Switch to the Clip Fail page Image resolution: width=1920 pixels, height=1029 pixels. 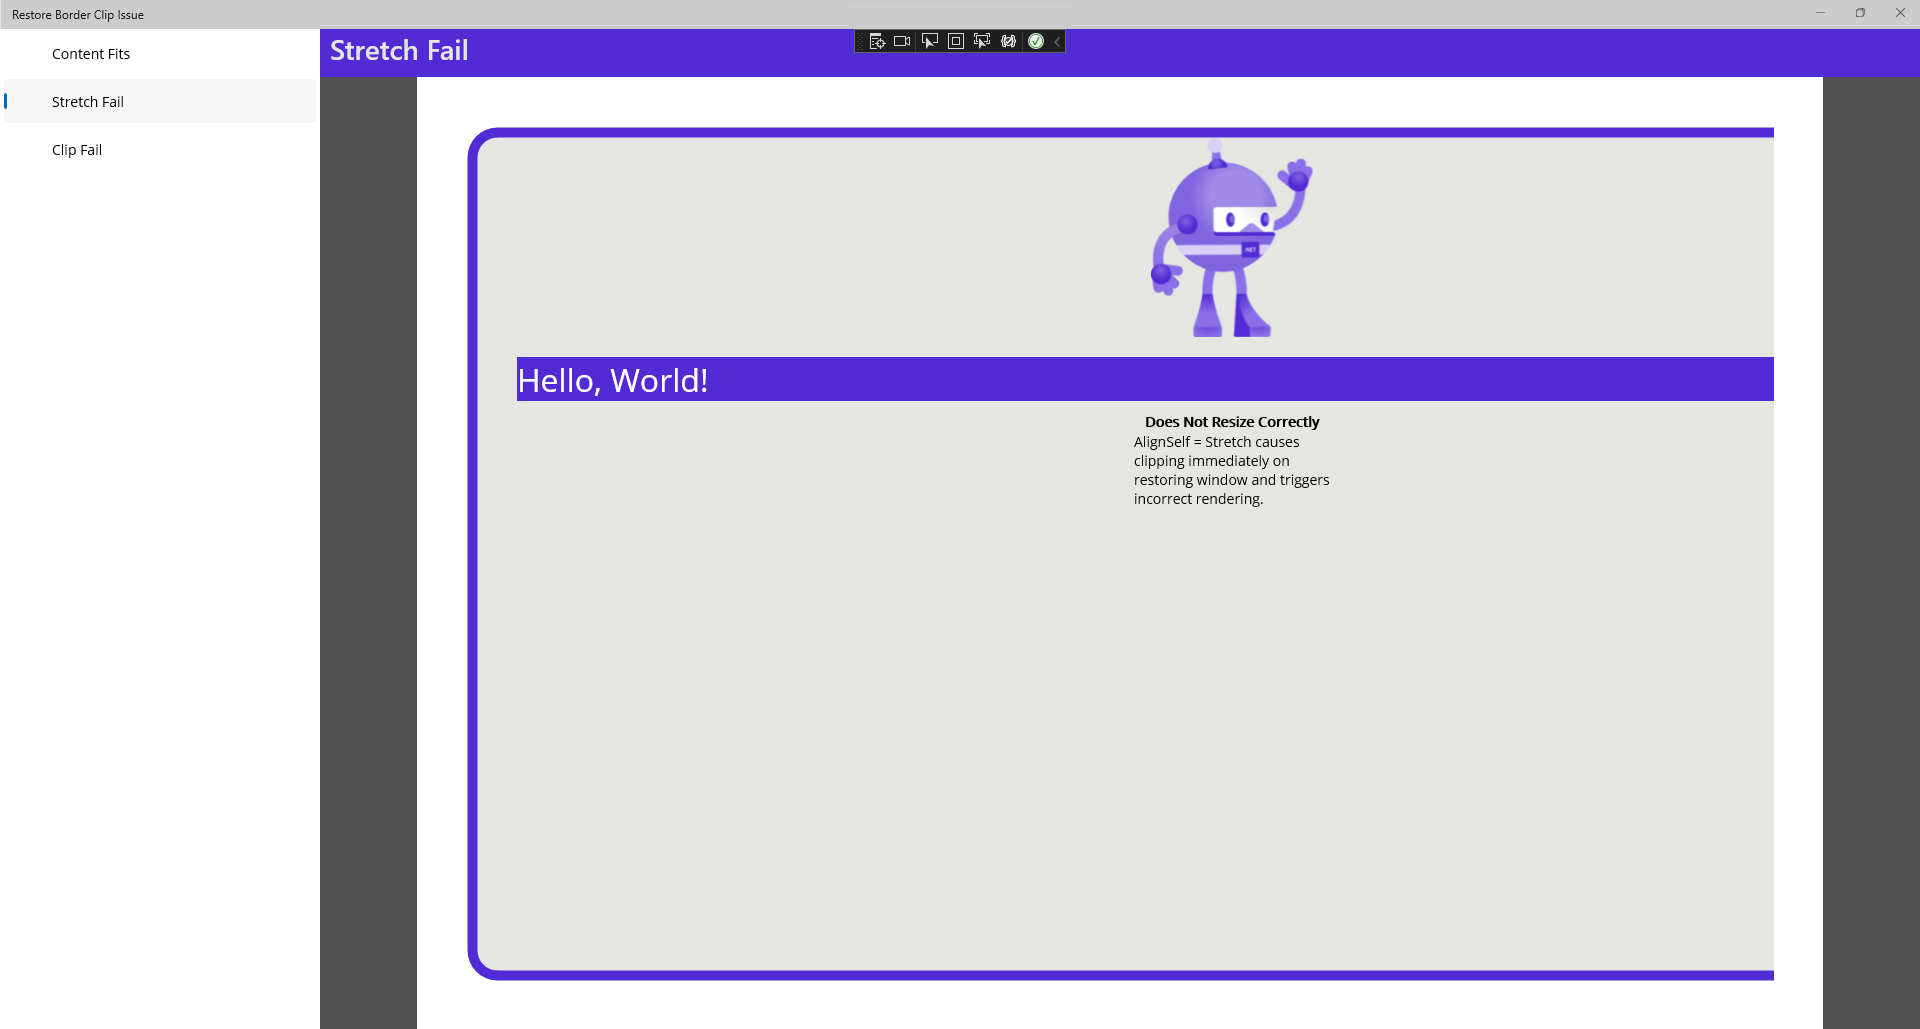tap(77, 149)
